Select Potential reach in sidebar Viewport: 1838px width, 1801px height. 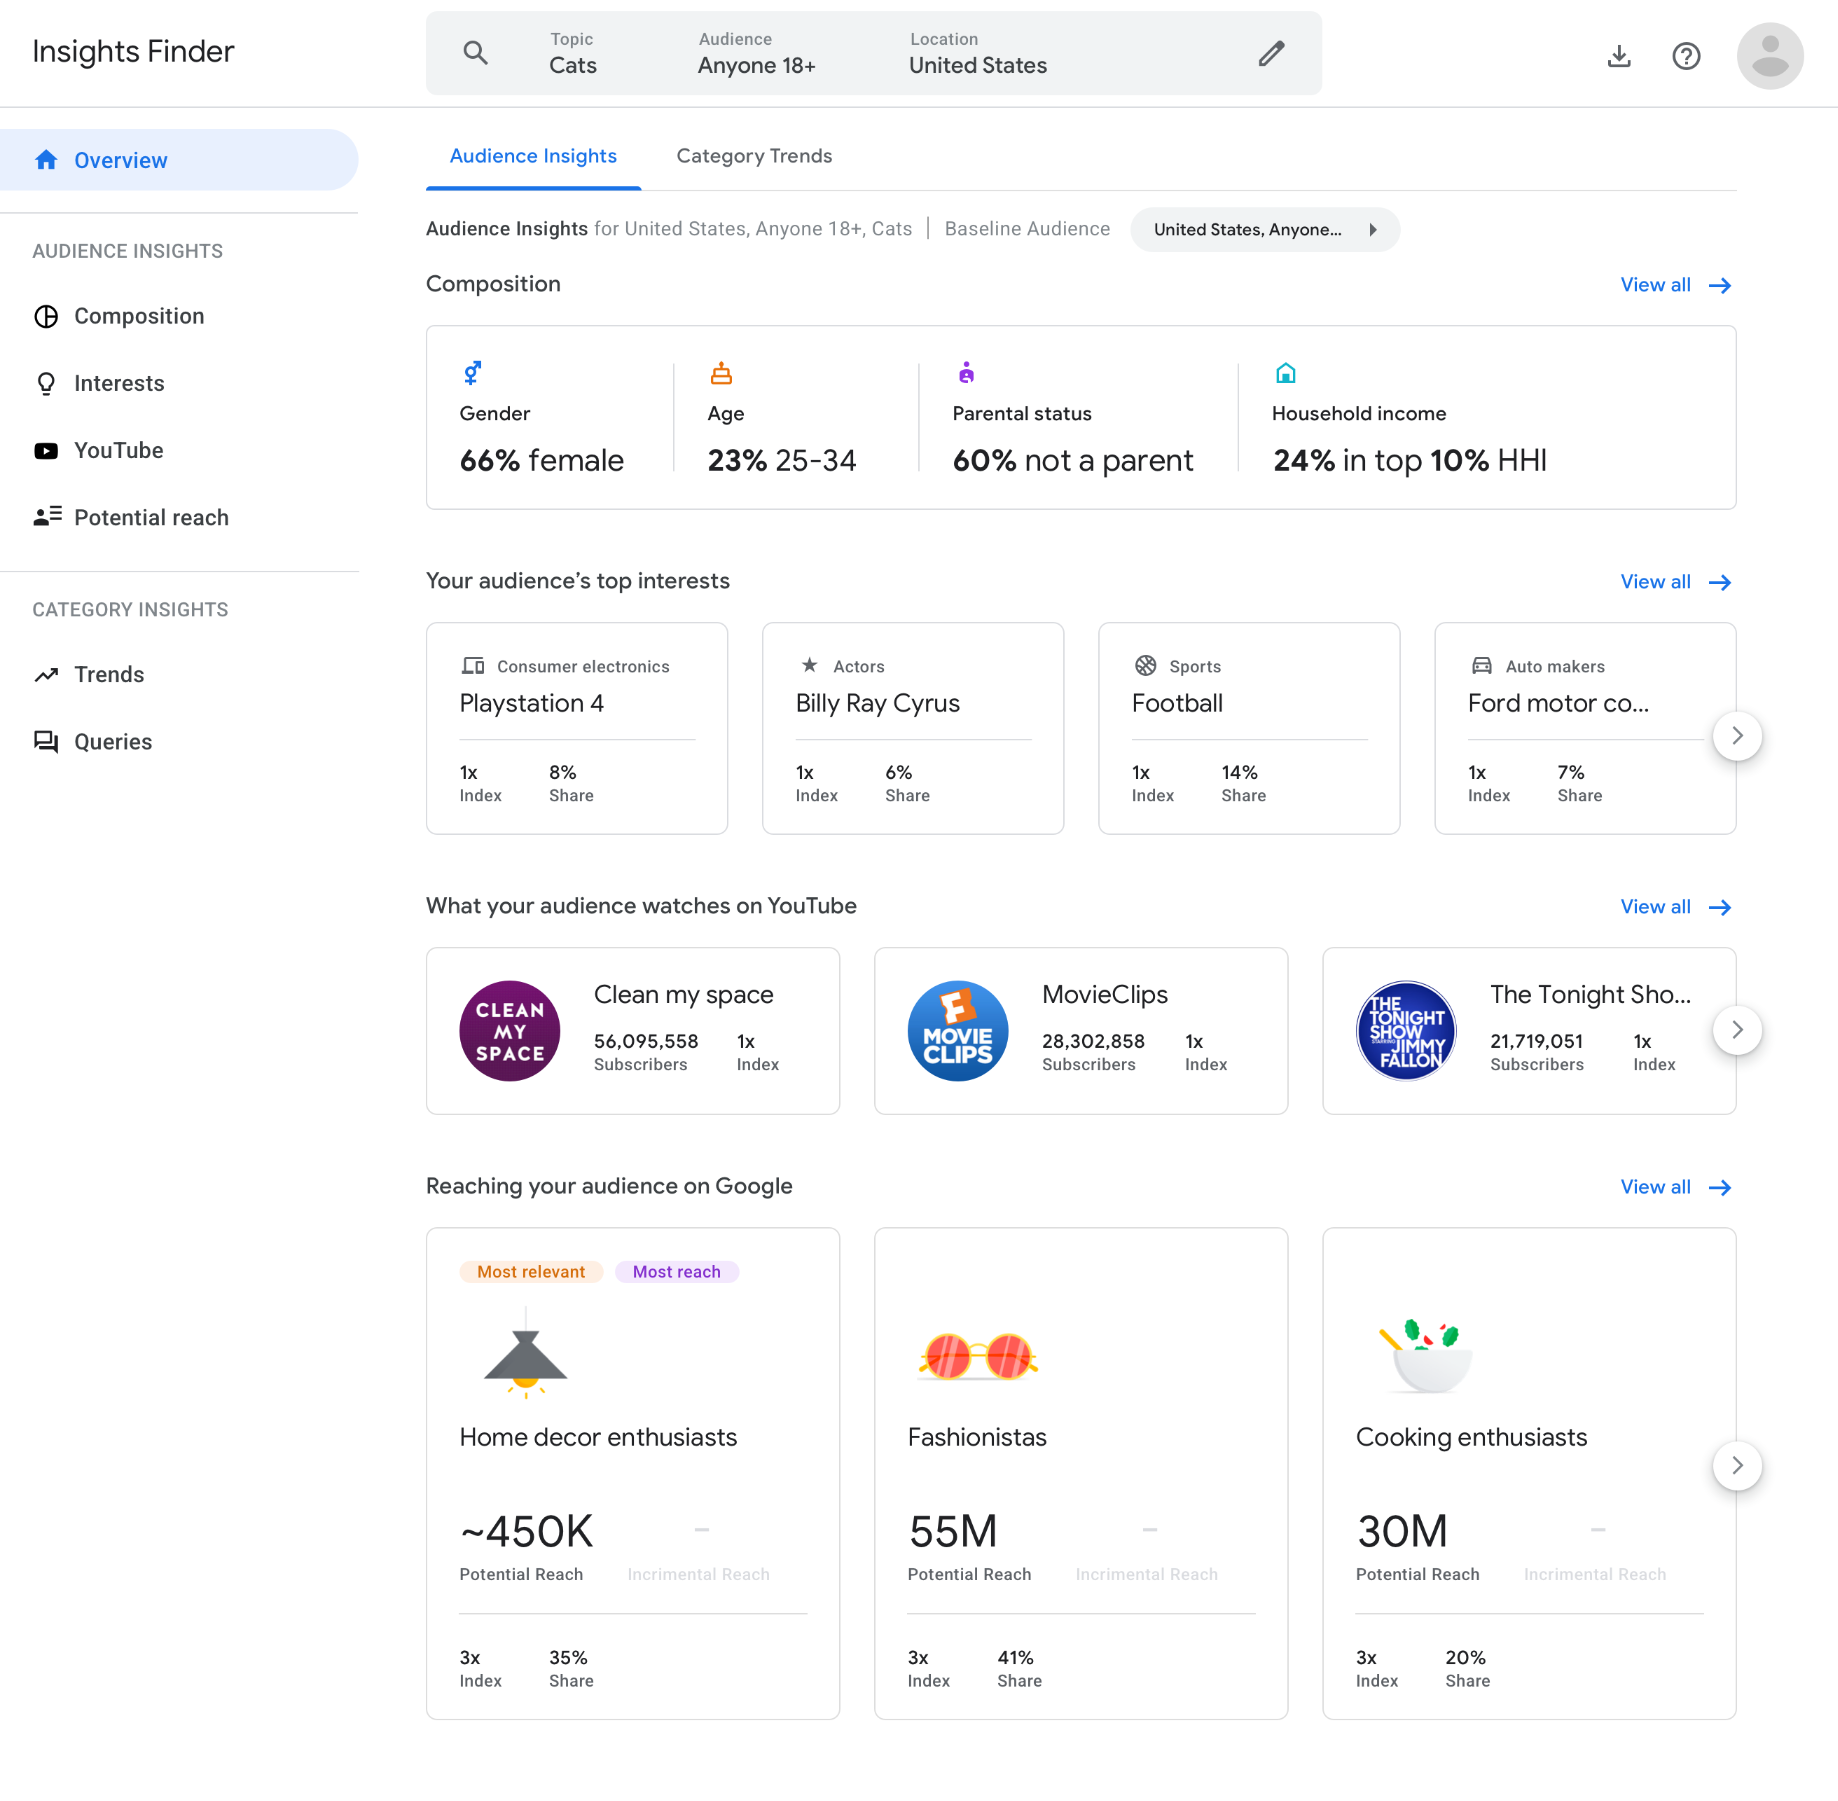[151, 517]
